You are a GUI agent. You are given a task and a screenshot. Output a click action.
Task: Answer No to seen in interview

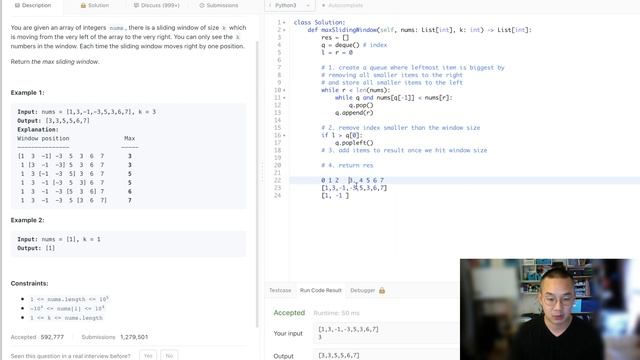[x=169, y=356]
